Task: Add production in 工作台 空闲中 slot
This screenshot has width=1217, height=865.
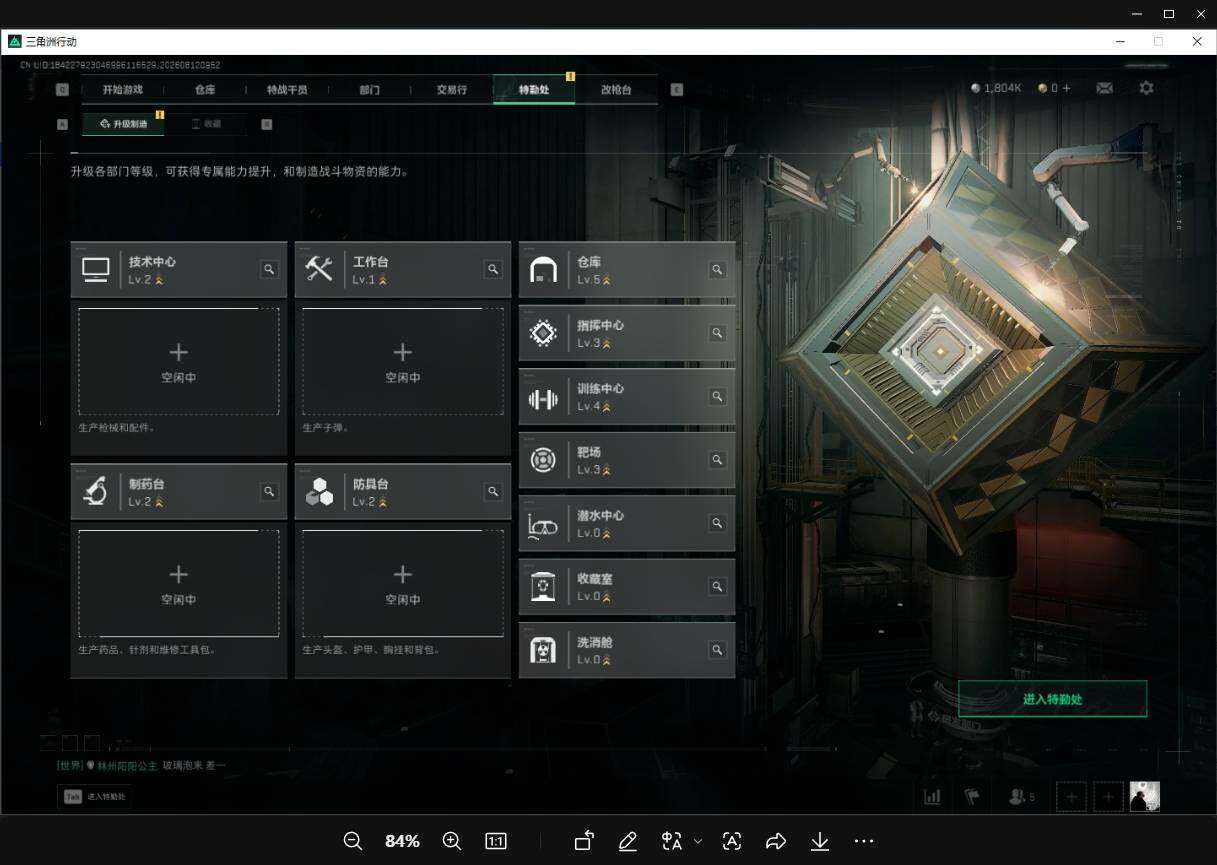Action: click(x=403, y=361)
